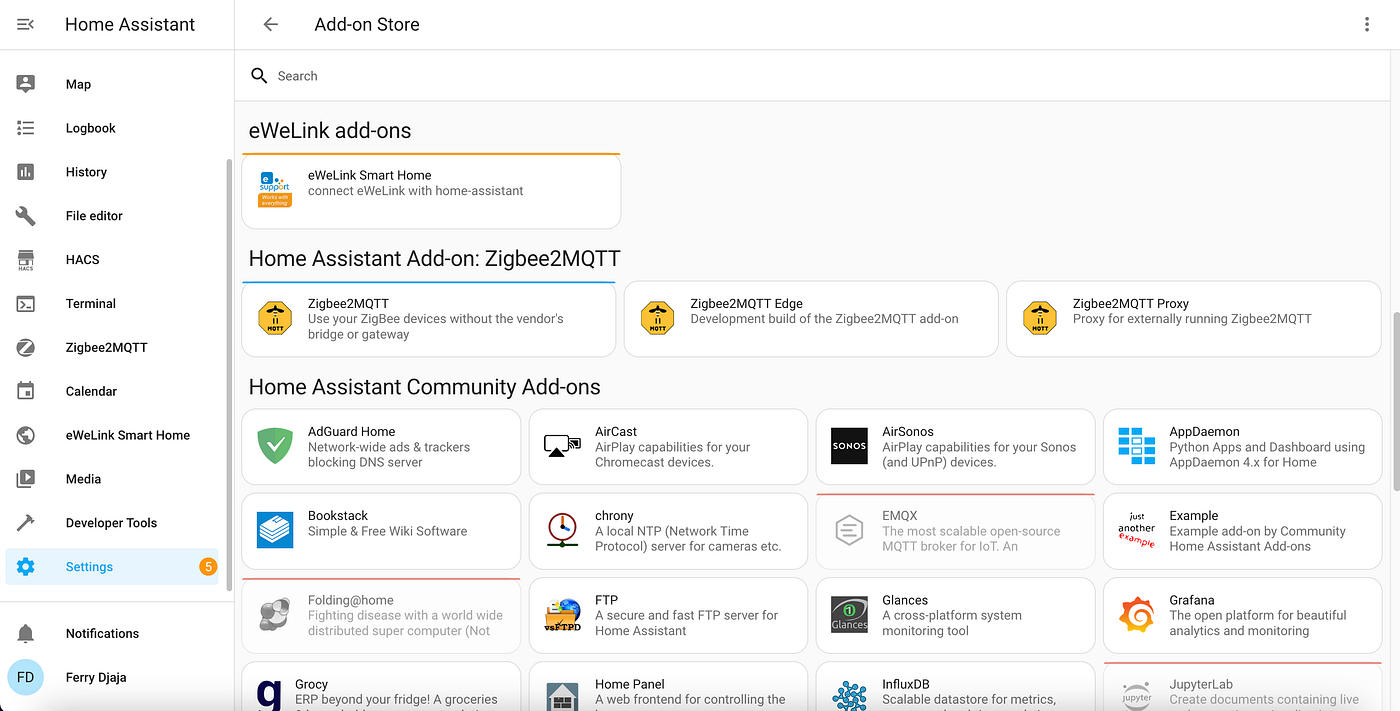This screenshot has height=711, width=1400.
Task: Click the Logbook list icon
Action: tap(26, 128)
